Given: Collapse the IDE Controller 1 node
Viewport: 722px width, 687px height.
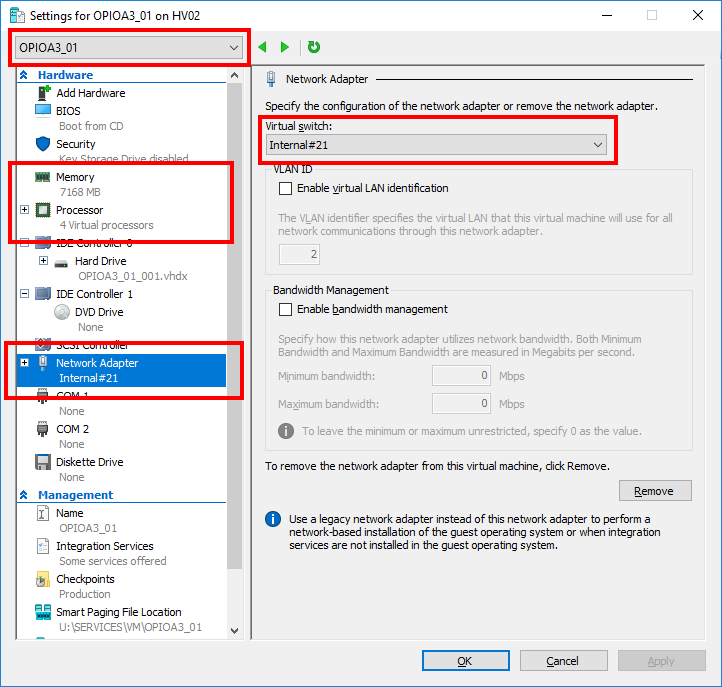Looking at the screenshot, I should pos(25,294).
